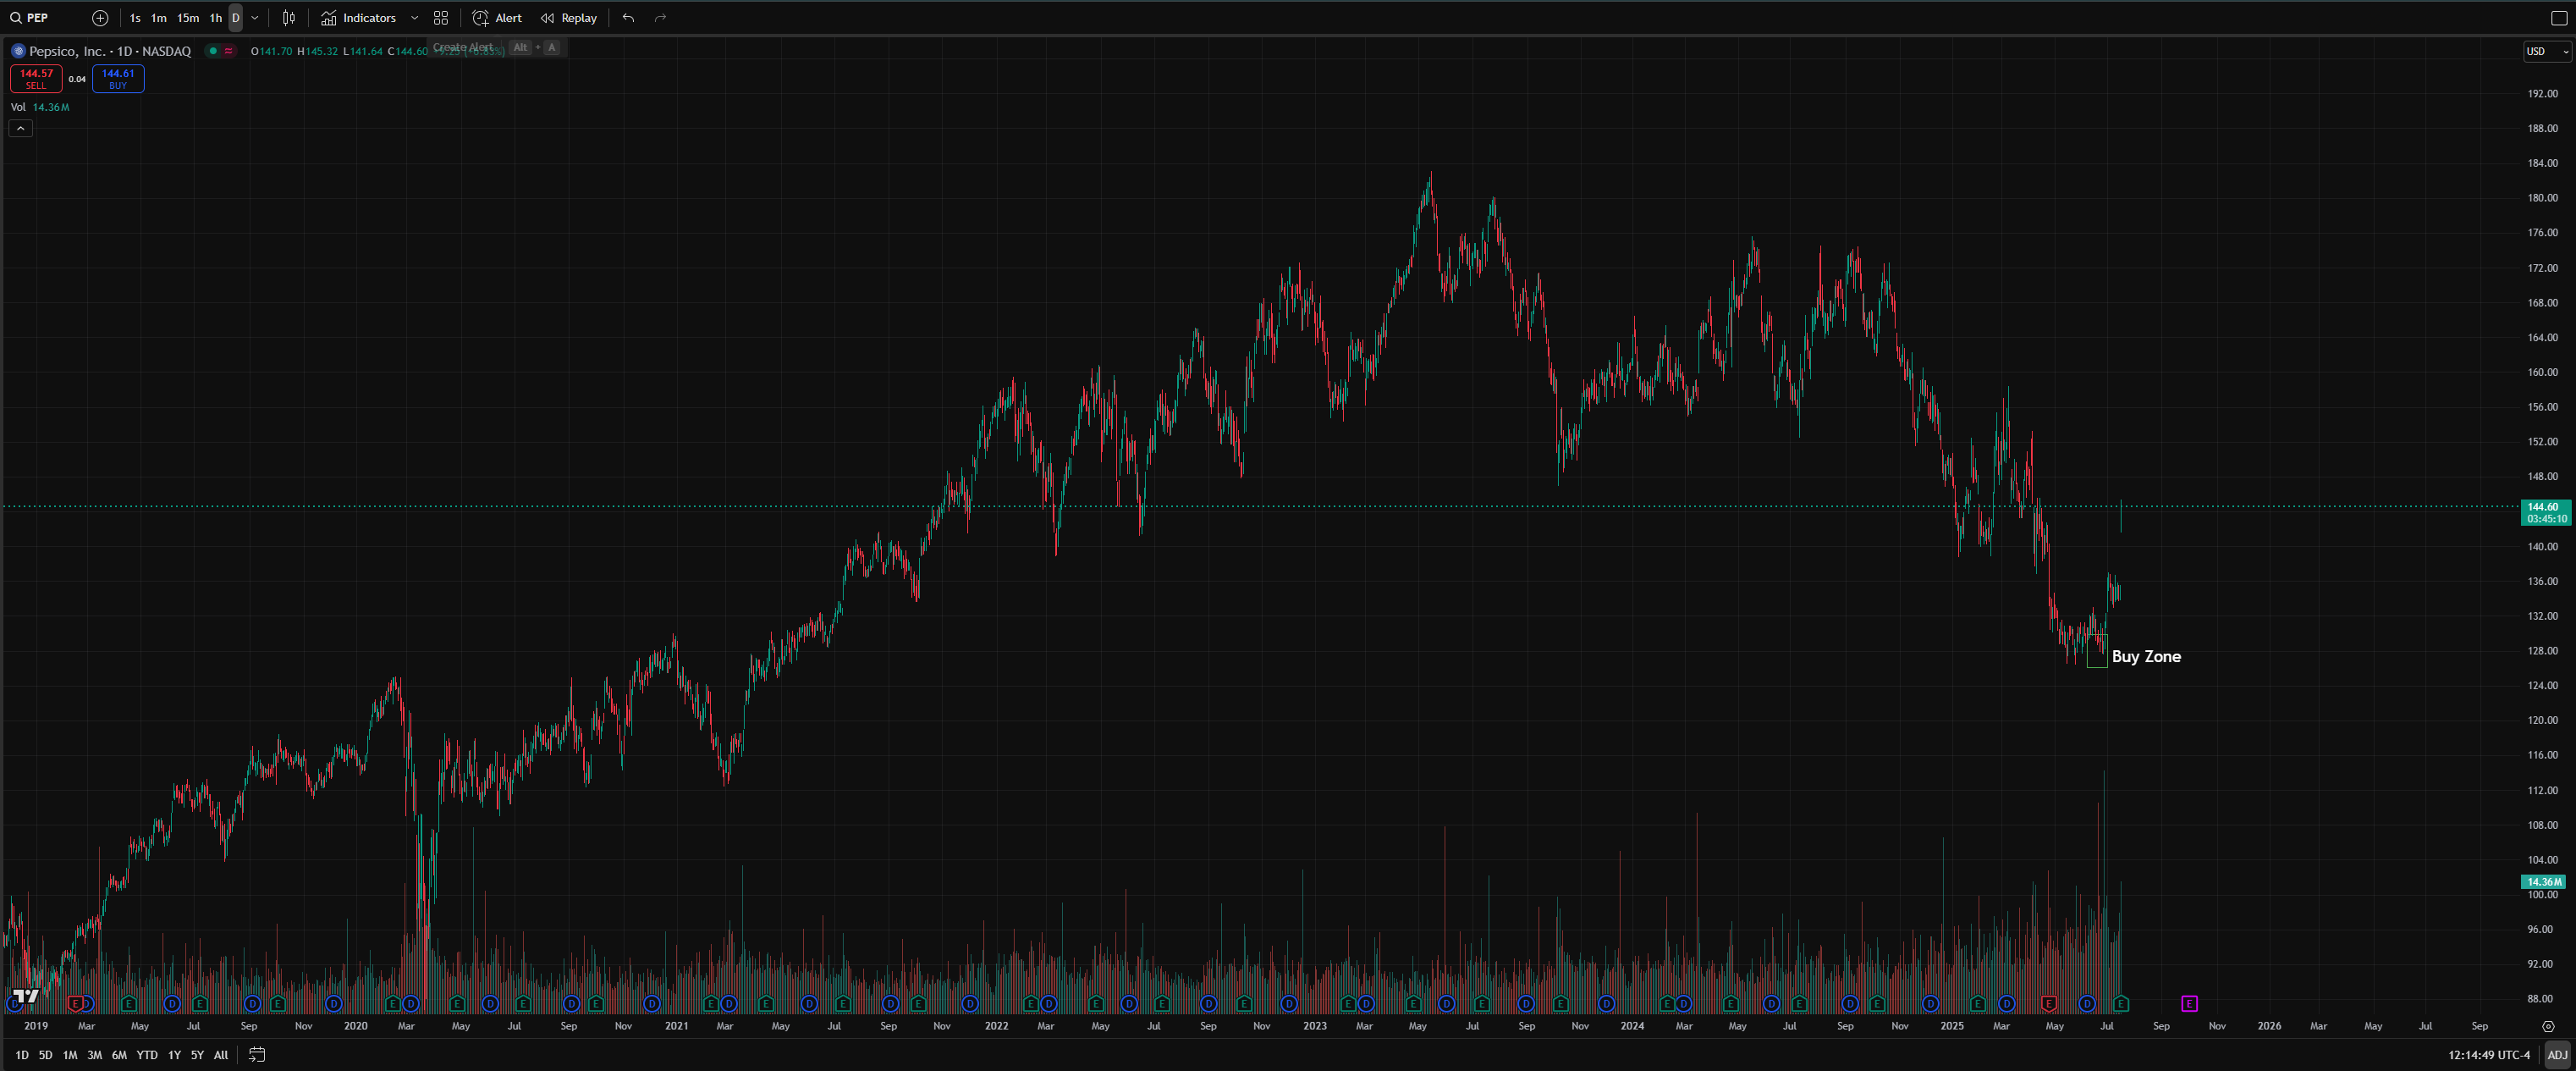Click the 2026 label on the time axis
Image resolution: width=2576 pixels, height=1071 pixels.
(x=2269, y=1026)
